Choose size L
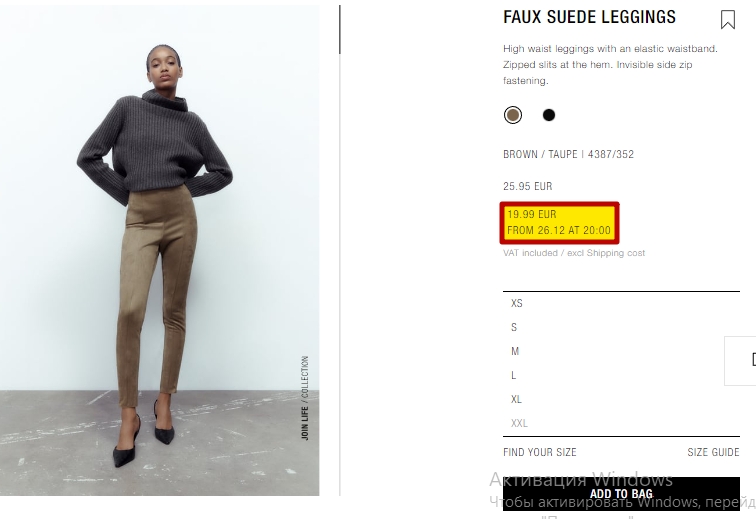This screenshot has width=756, height=519. (621, 375)
